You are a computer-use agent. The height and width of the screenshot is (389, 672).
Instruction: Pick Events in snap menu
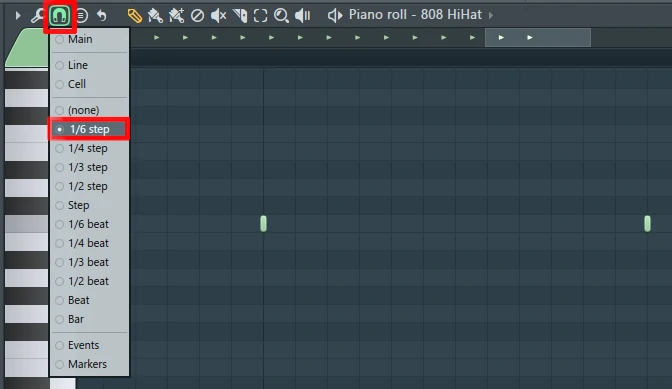click(89, 345)
